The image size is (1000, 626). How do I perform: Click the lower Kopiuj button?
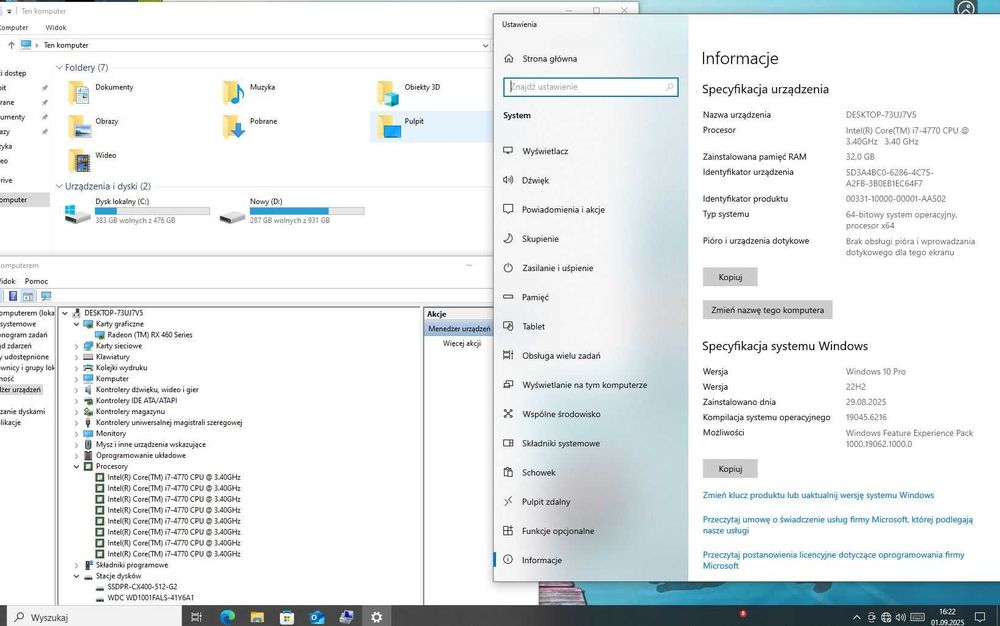coord(730,469)
